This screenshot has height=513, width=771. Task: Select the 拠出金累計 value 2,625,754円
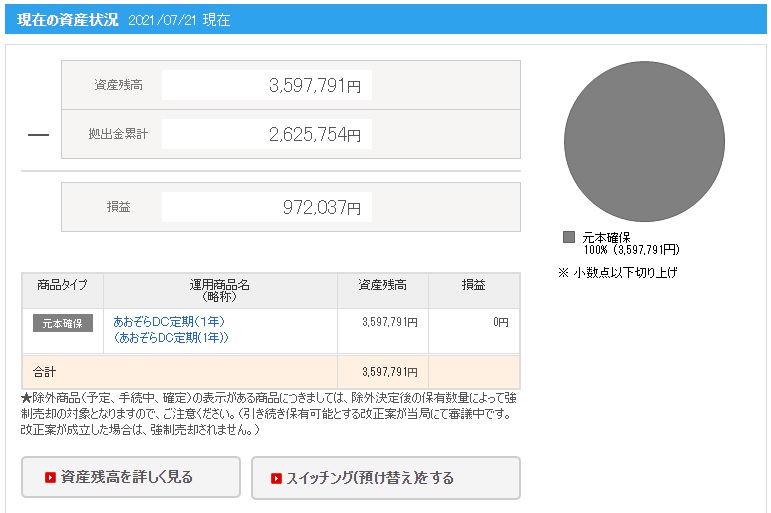pyautogui.click(x=314, y=134)
